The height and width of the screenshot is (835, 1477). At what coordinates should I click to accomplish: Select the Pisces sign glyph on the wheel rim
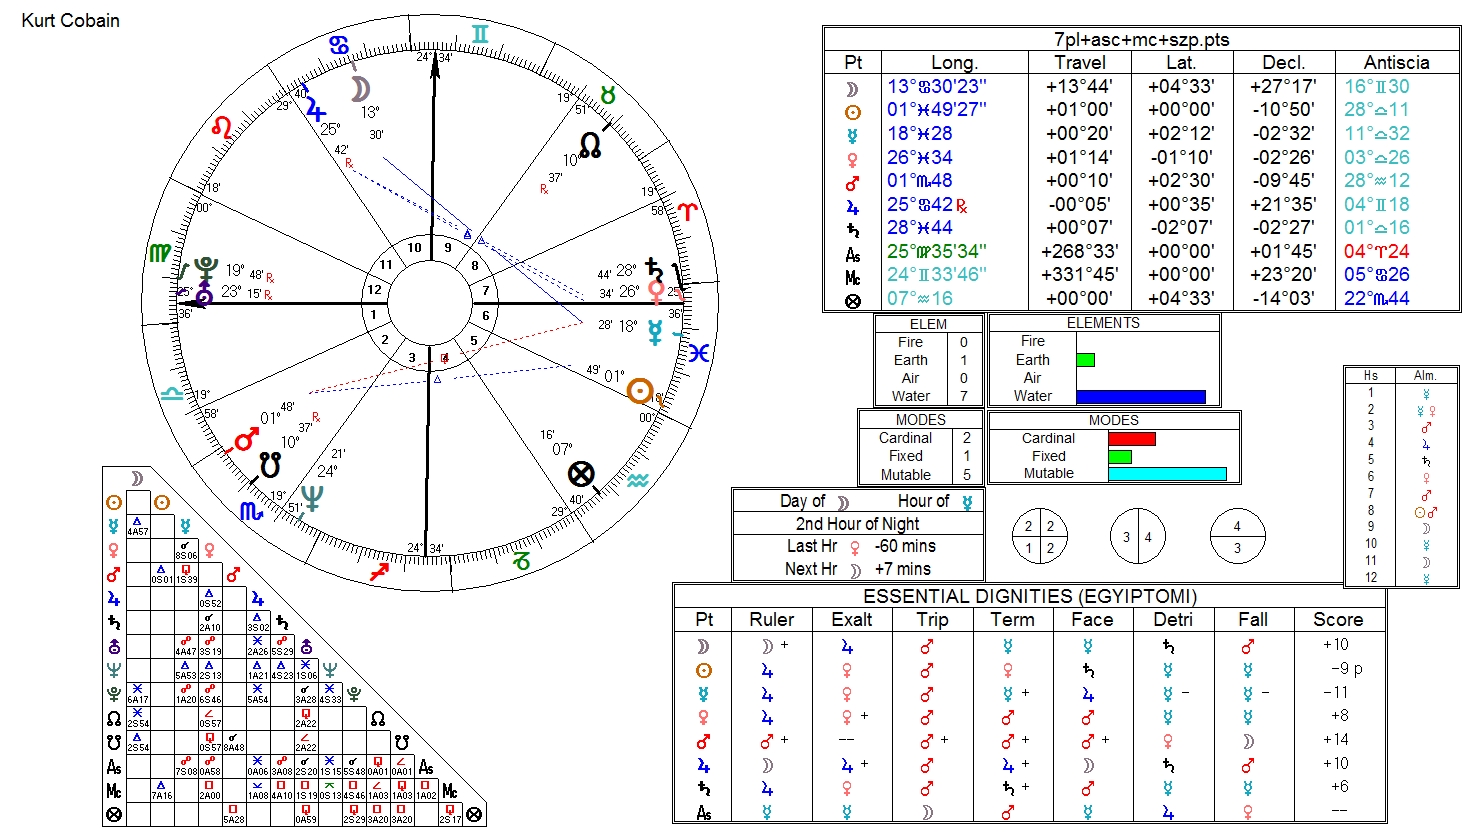pyautogui.click(x=699, y=352)
